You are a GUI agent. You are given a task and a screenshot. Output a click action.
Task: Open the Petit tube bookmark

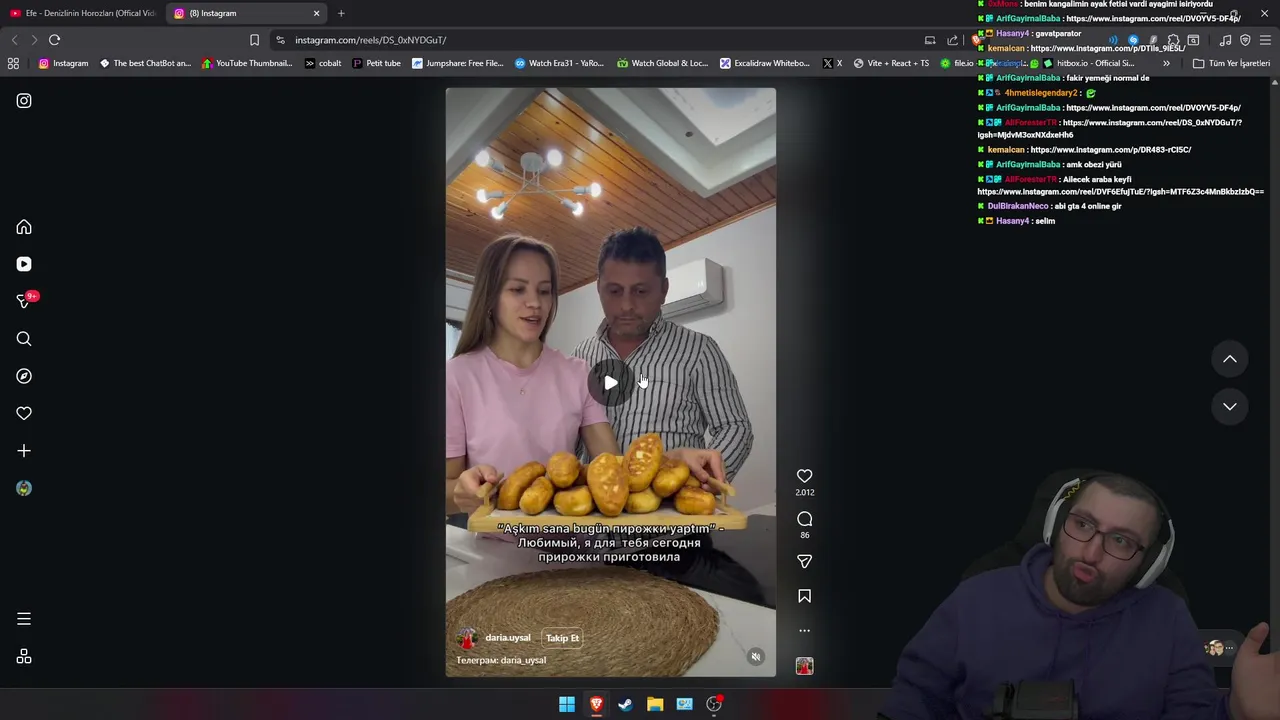coord(377,63)
